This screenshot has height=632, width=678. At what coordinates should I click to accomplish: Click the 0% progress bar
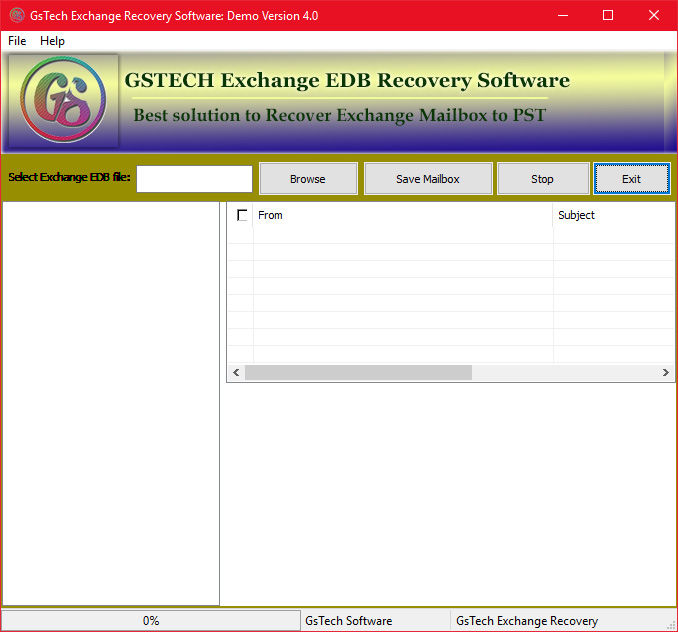point(150,621)
